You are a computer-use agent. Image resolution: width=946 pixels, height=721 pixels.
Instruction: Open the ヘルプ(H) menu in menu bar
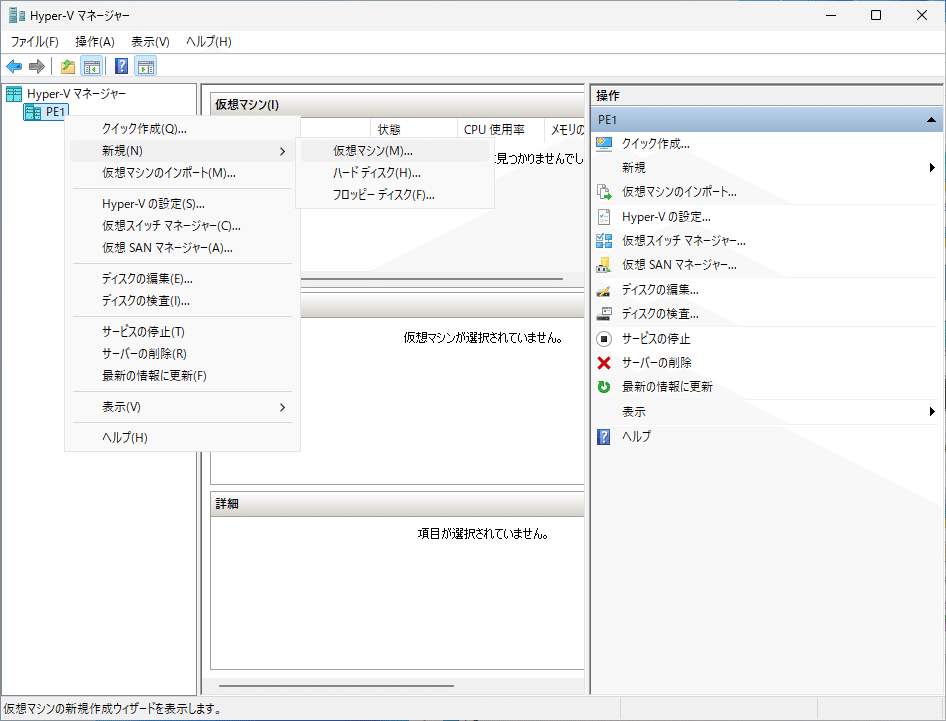pos(209,42)
